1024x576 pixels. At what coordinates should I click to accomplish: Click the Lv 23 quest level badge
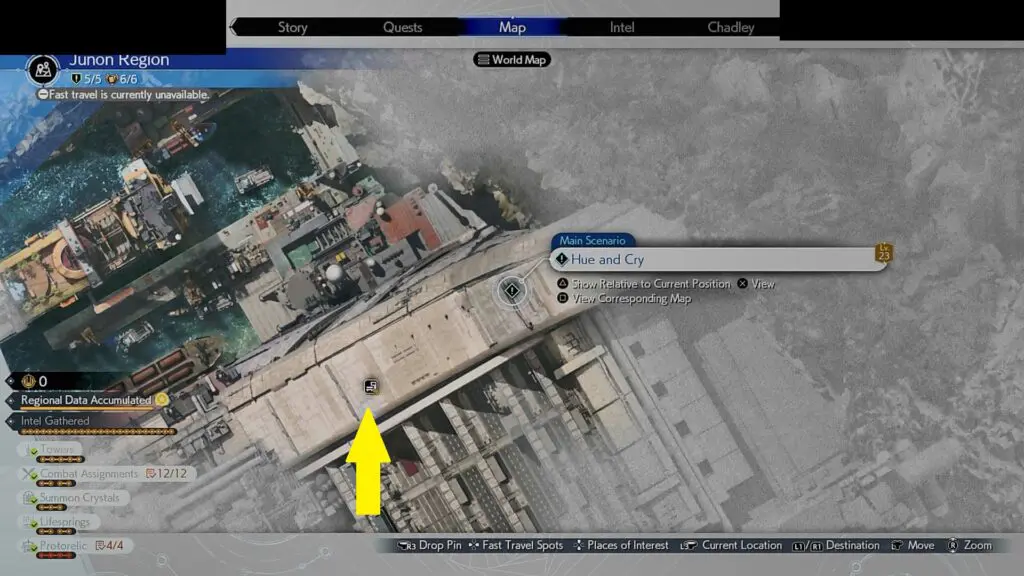[x=883, y=253]
